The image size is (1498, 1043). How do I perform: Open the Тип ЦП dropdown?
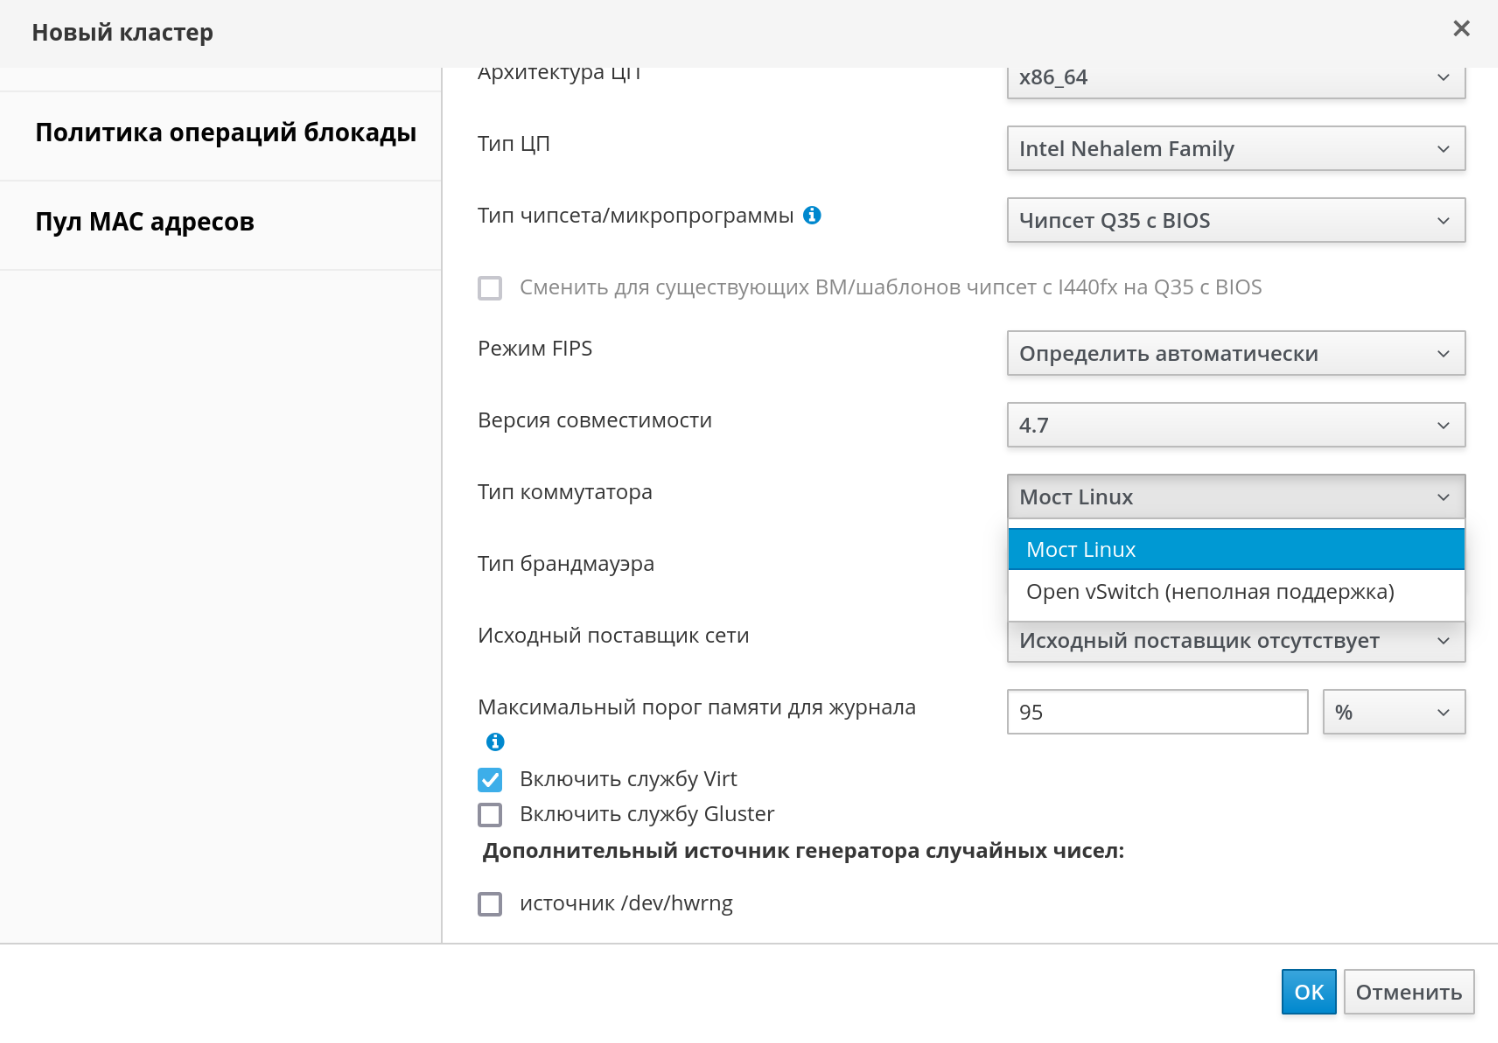[1235, 149]
